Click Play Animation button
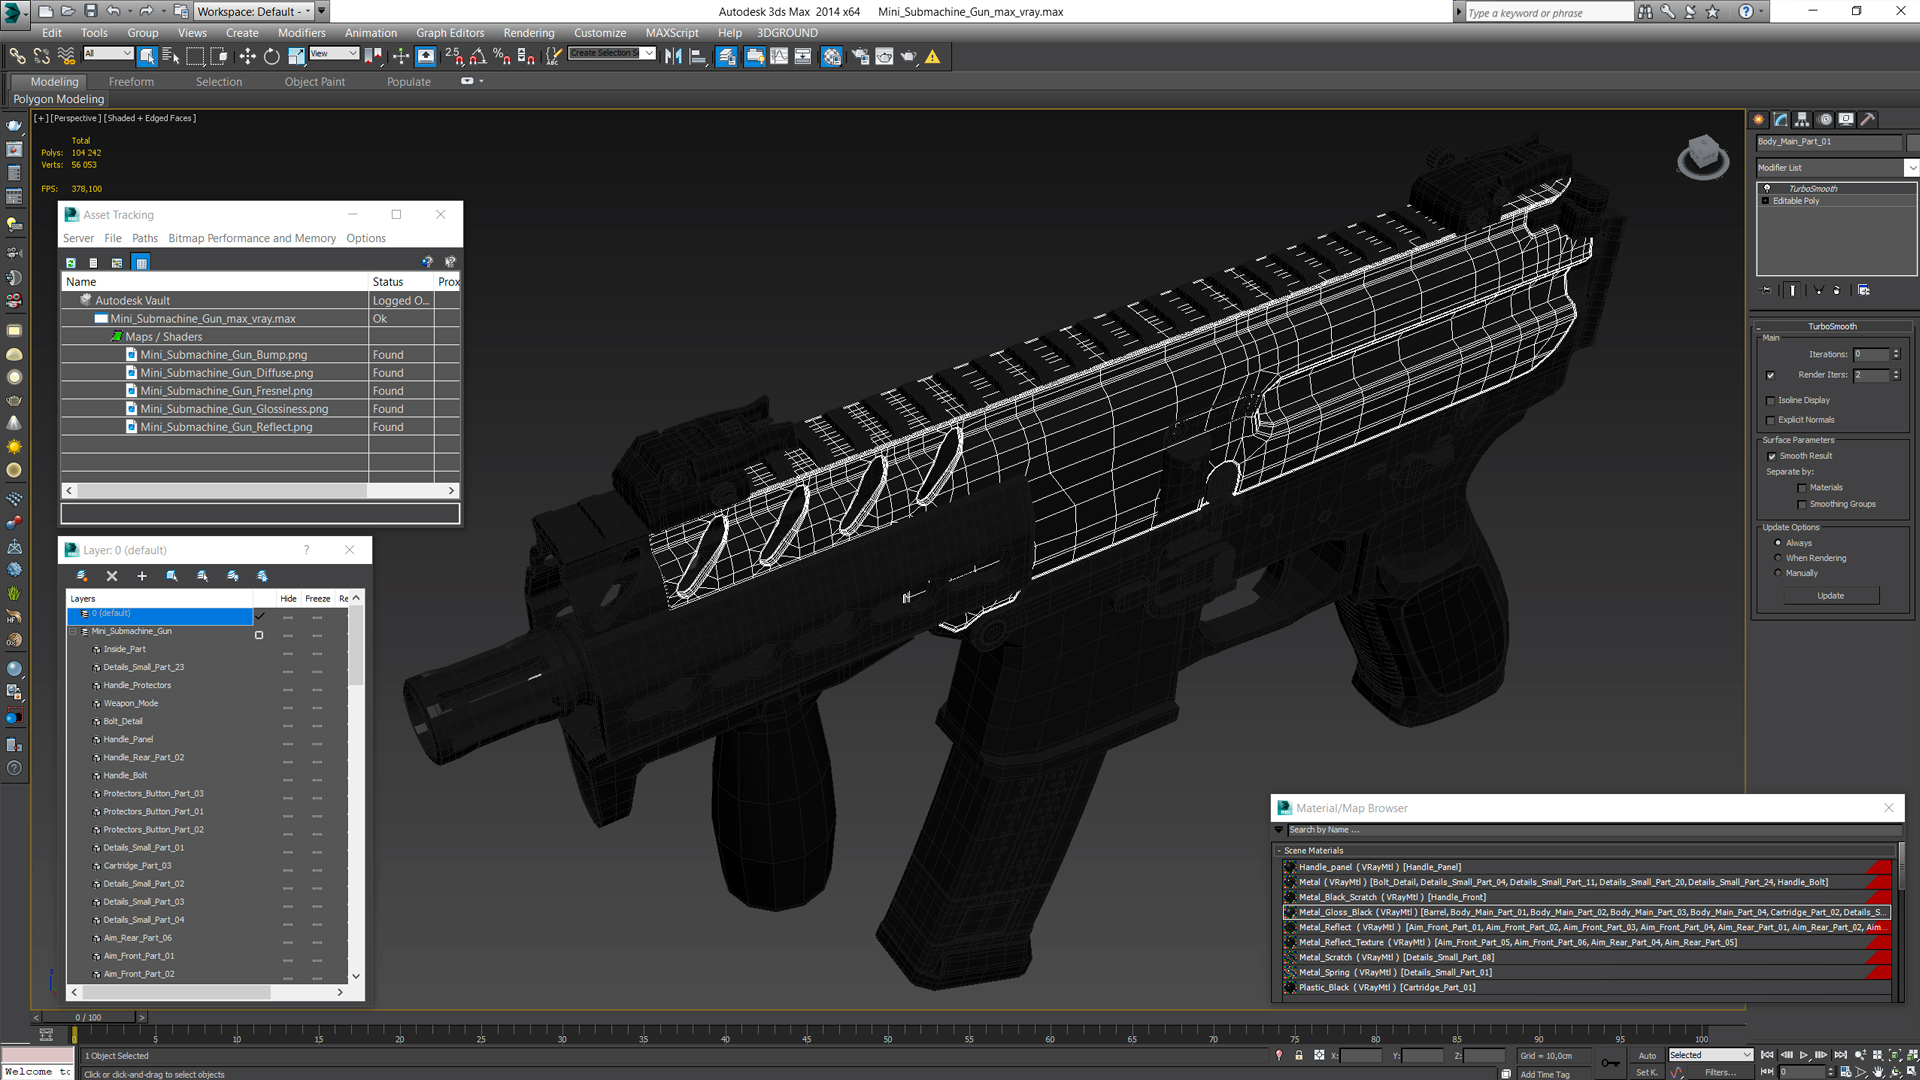Viewport: 1920px width, 1080px height. pos(1804,1055)
